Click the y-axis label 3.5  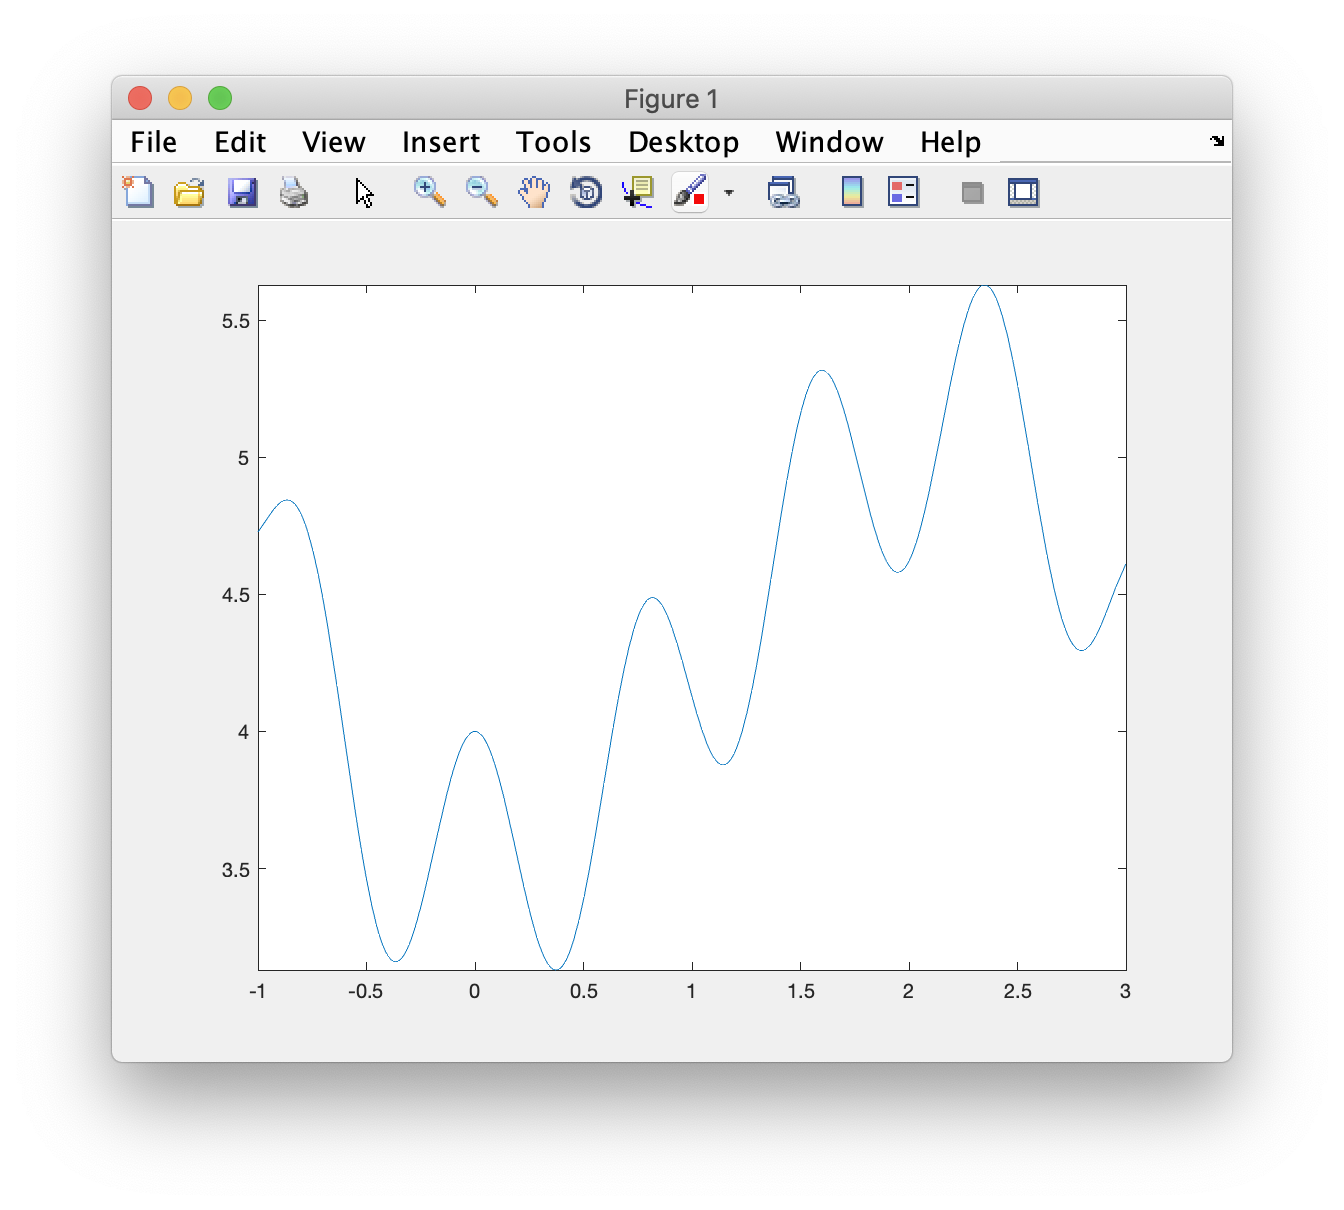coord(236,869)
